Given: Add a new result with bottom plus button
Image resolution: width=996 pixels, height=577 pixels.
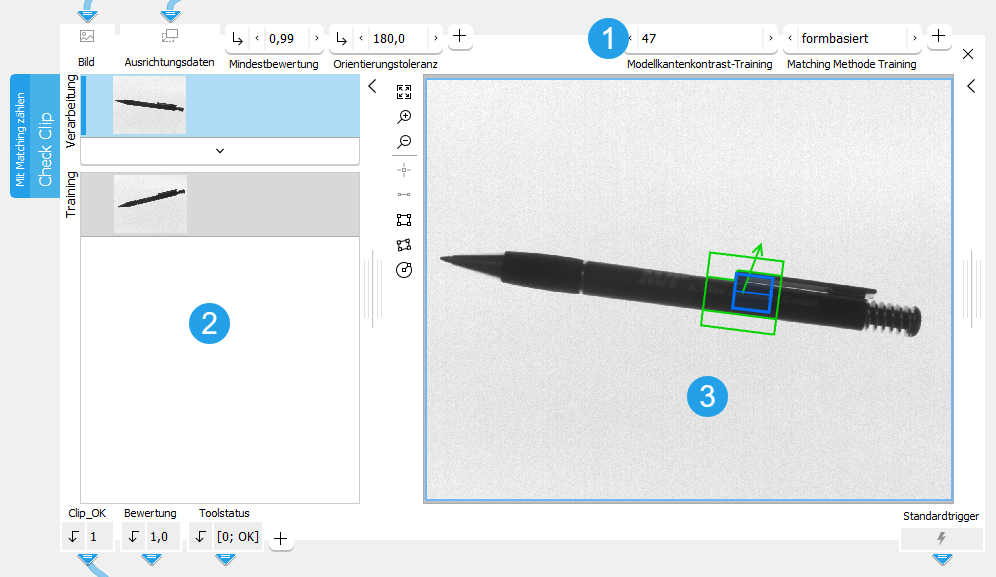Looking at the screenshot, I should 281,538.
